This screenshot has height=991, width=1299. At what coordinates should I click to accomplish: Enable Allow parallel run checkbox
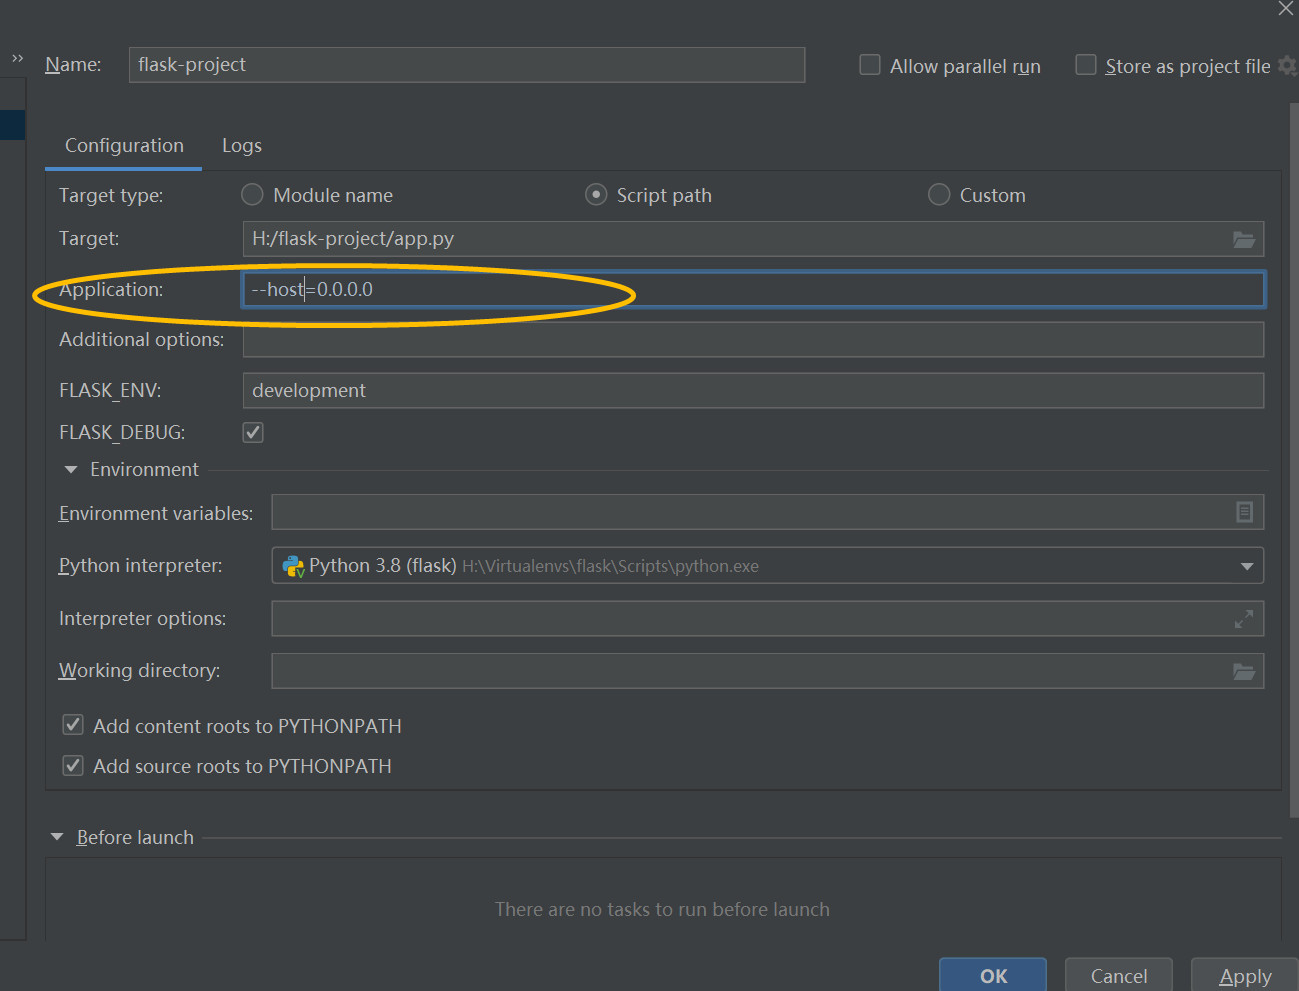[870, 65]
